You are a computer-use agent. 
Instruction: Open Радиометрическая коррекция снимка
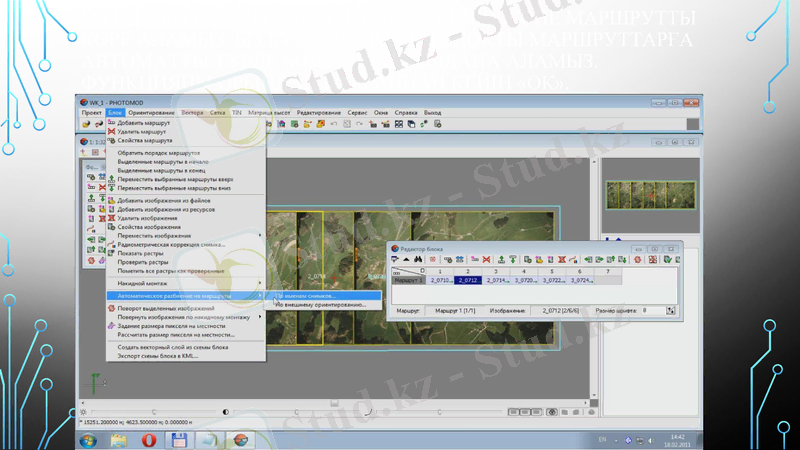click(x=171, y=244)
